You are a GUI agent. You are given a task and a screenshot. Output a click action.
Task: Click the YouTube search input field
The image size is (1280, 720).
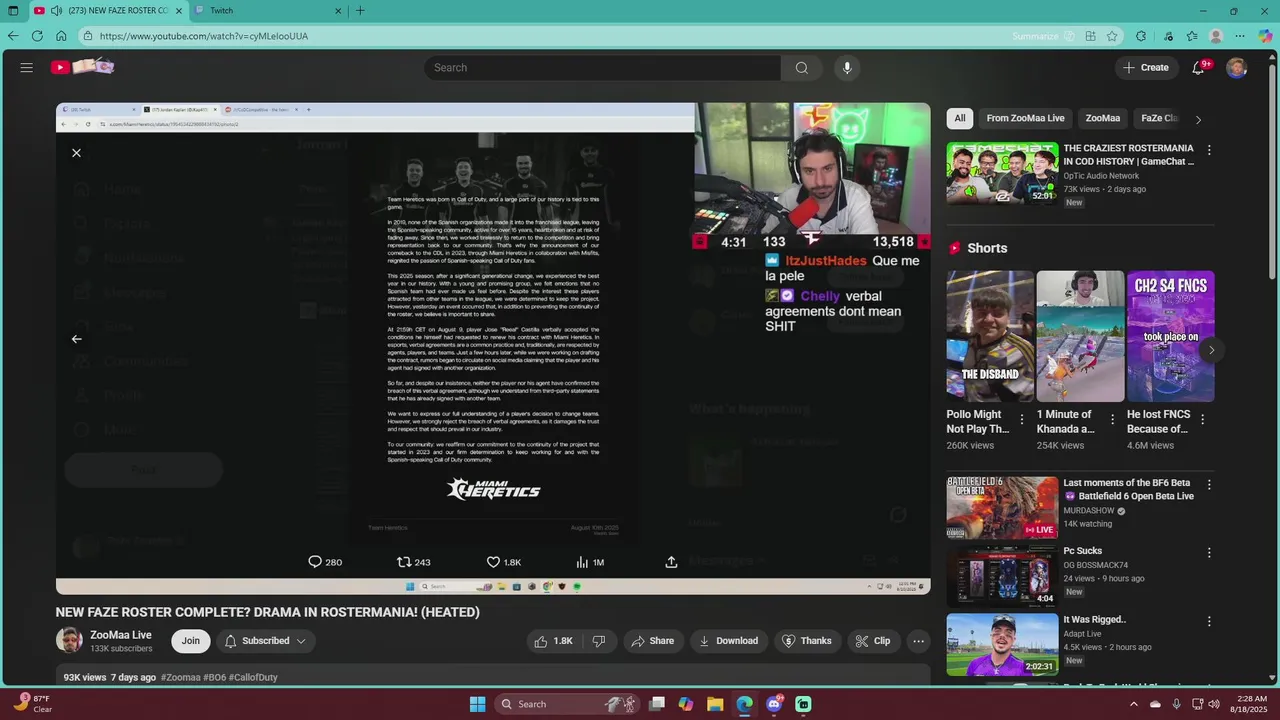click(x=602, y=68)
